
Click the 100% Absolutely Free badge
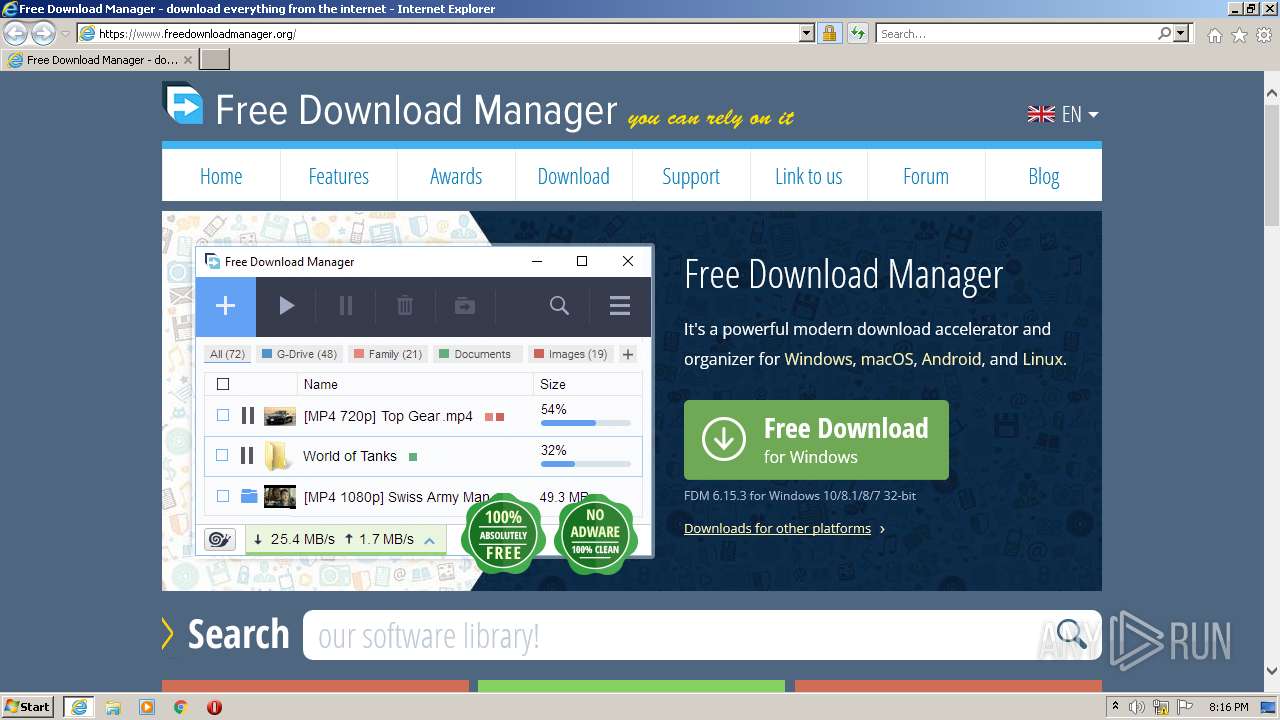pyautogui.click(x=503, y=534)
